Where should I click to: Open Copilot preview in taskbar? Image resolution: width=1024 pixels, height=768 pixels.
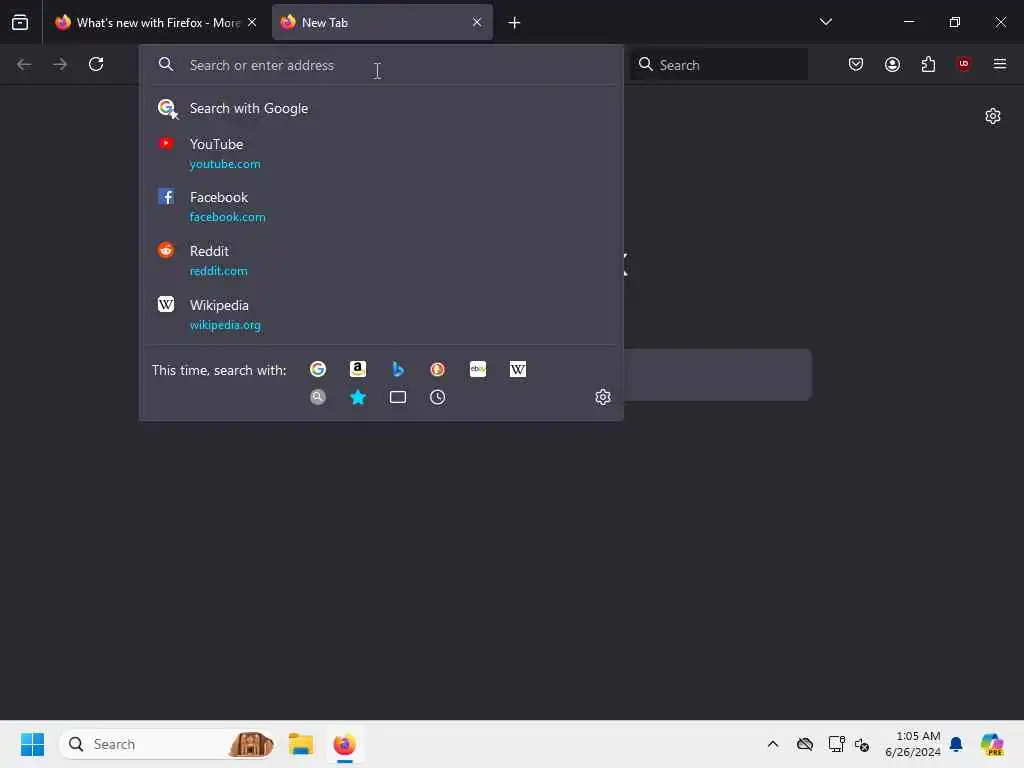[992, 744]
